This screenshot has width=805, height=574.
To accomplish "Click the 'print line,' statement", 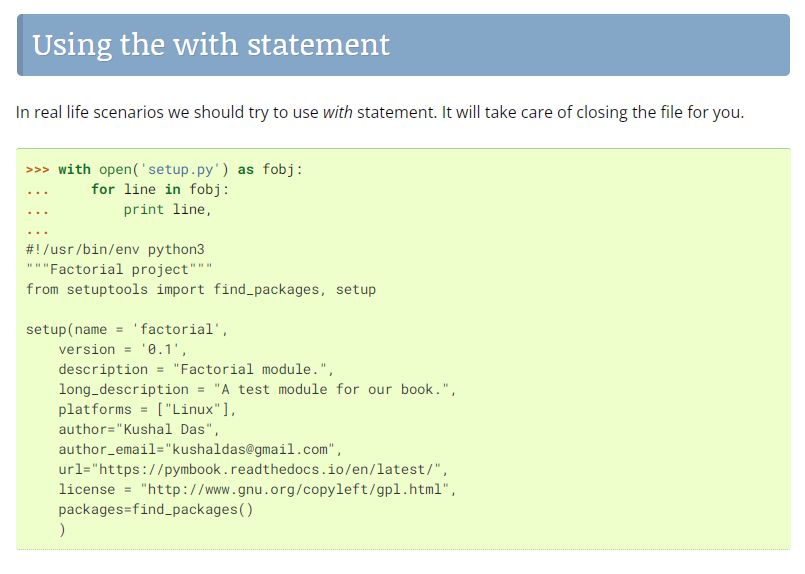I will [x=168, y=209].
